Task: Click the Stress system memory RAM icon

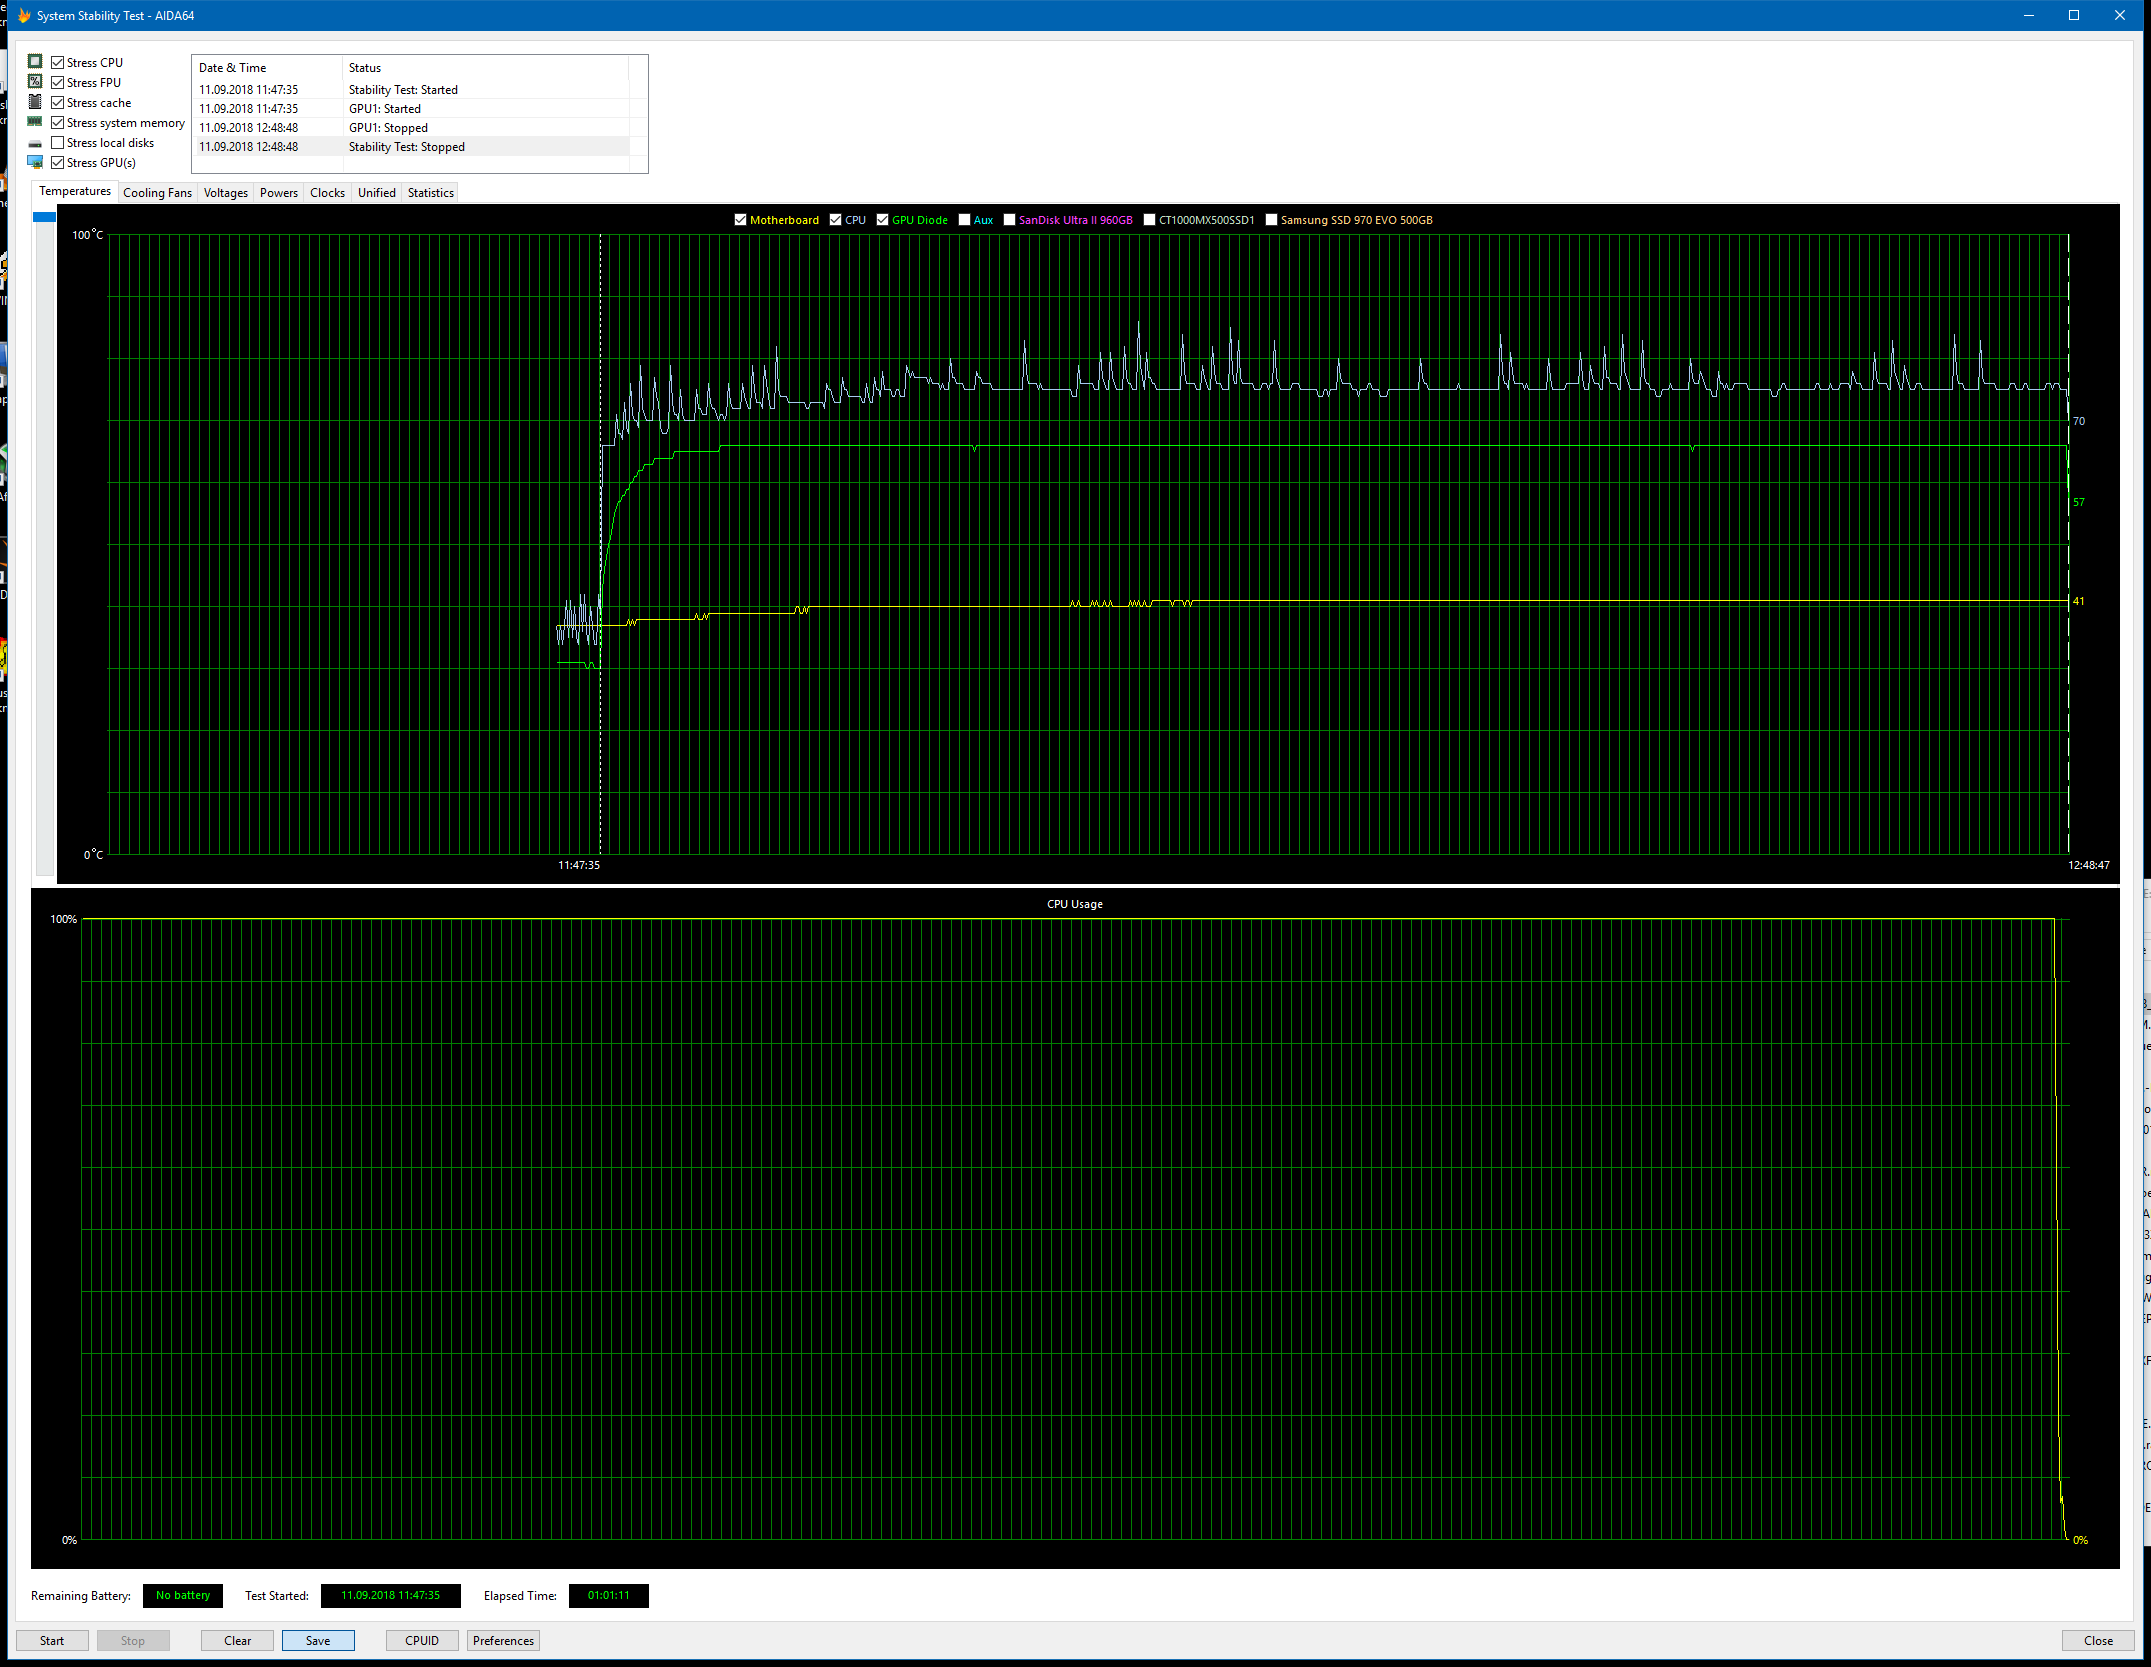Action: 35,121
